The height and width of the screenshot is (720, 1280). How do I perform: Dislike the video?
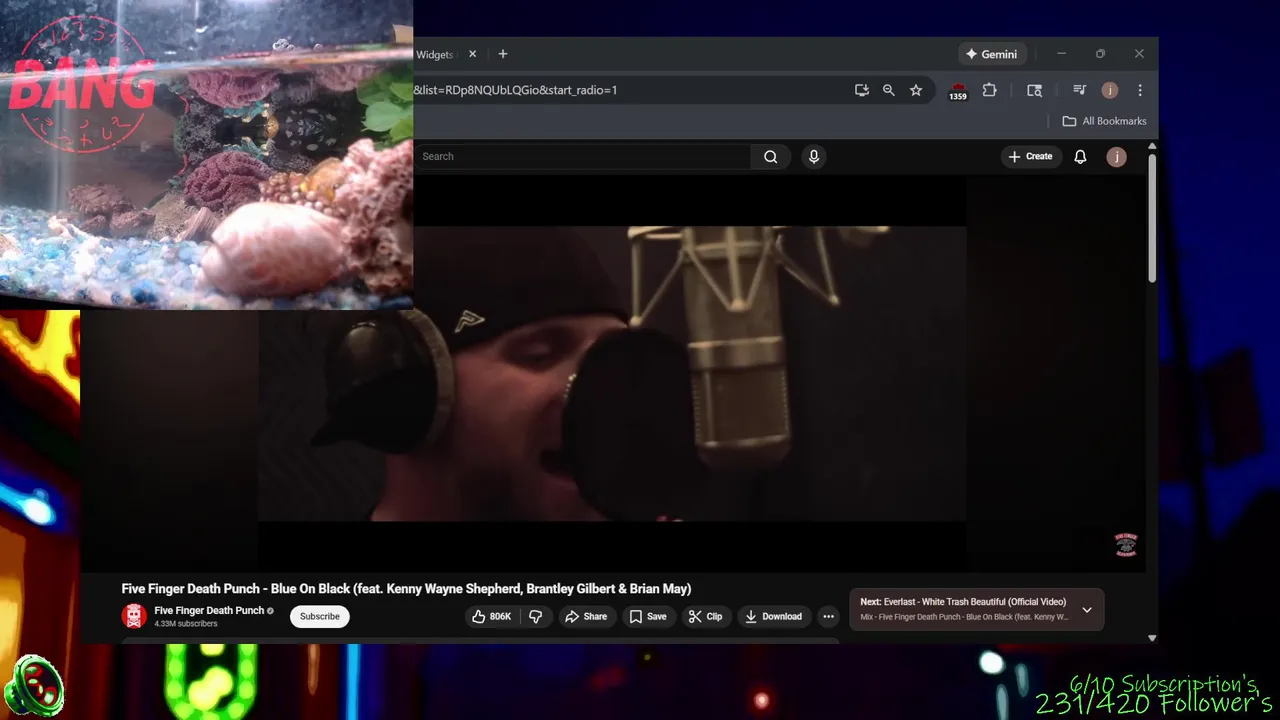tap(536, 616)
